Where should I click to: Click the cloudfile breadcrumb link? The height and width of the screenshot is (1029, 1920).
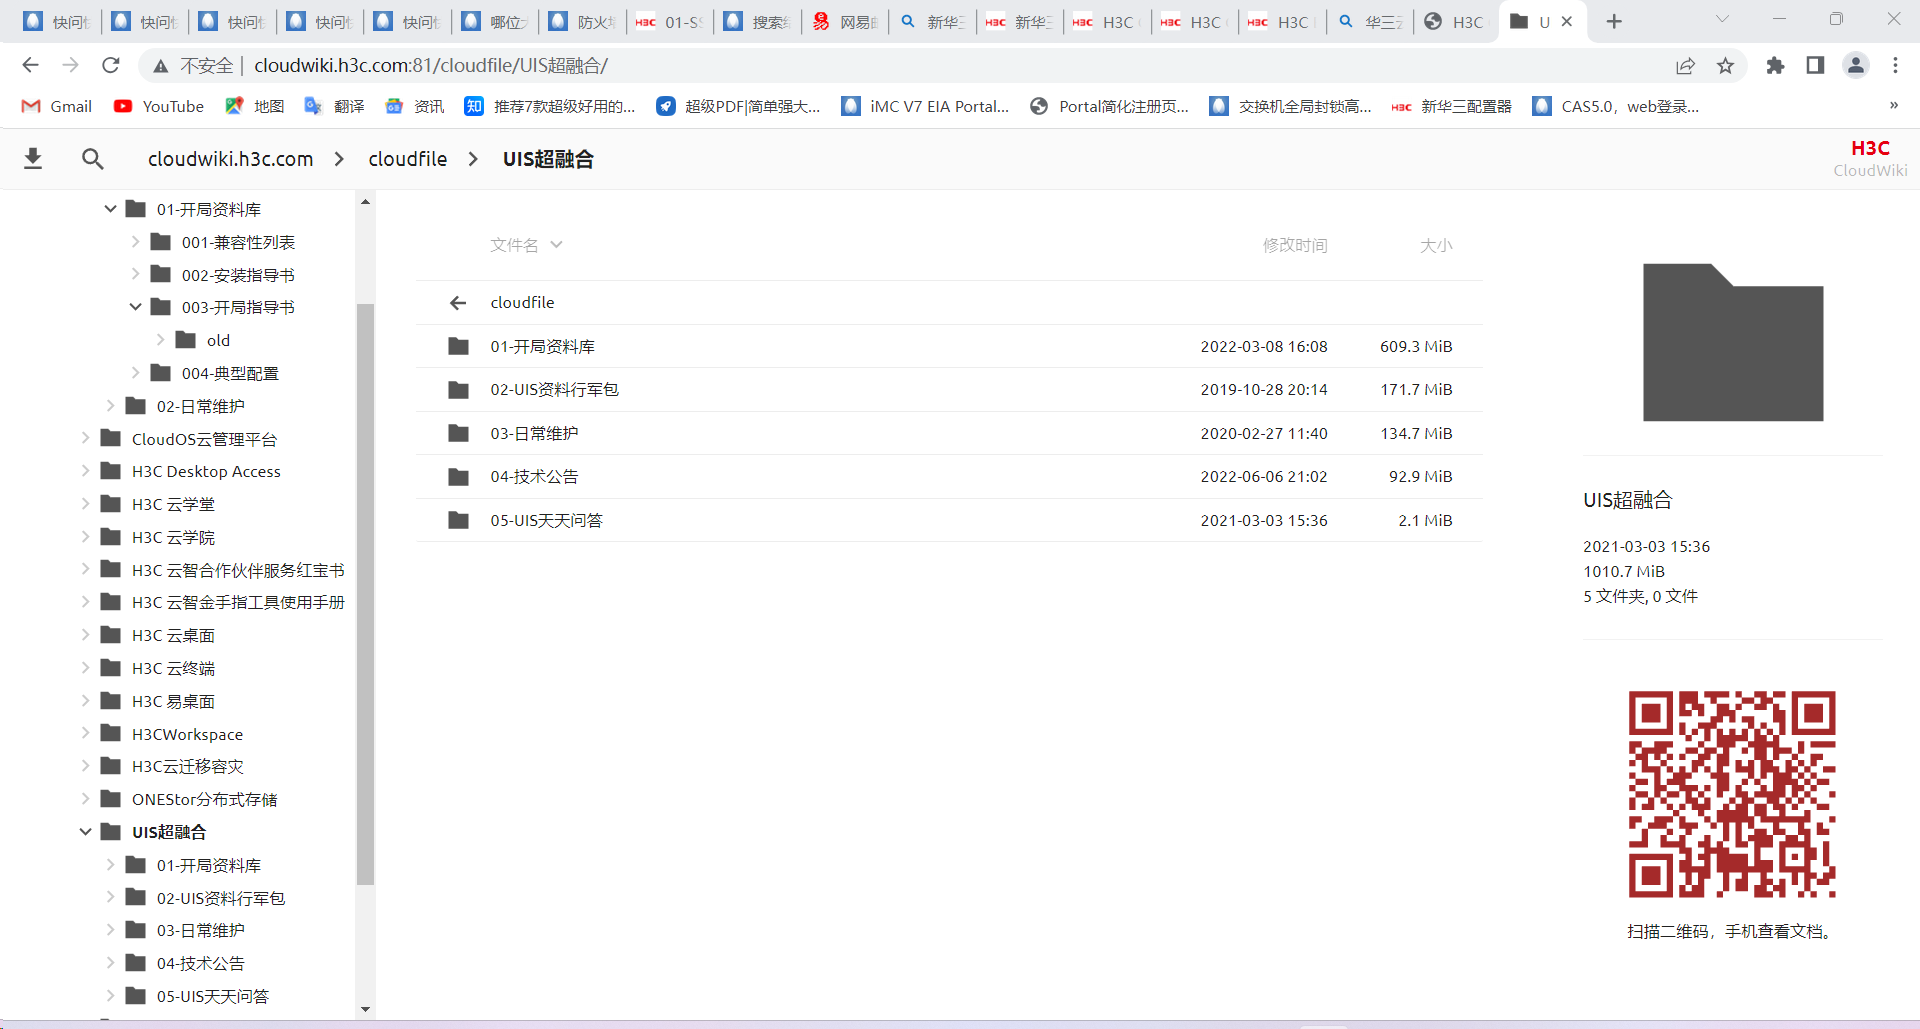tap(408, 159)
